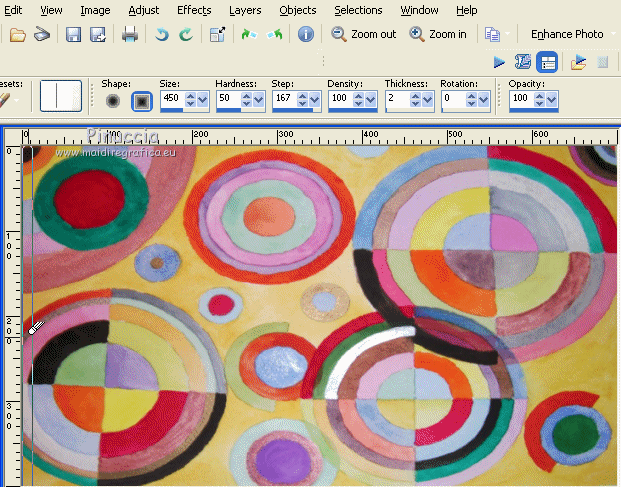Click the blue info icon

[x=306, y=34]
